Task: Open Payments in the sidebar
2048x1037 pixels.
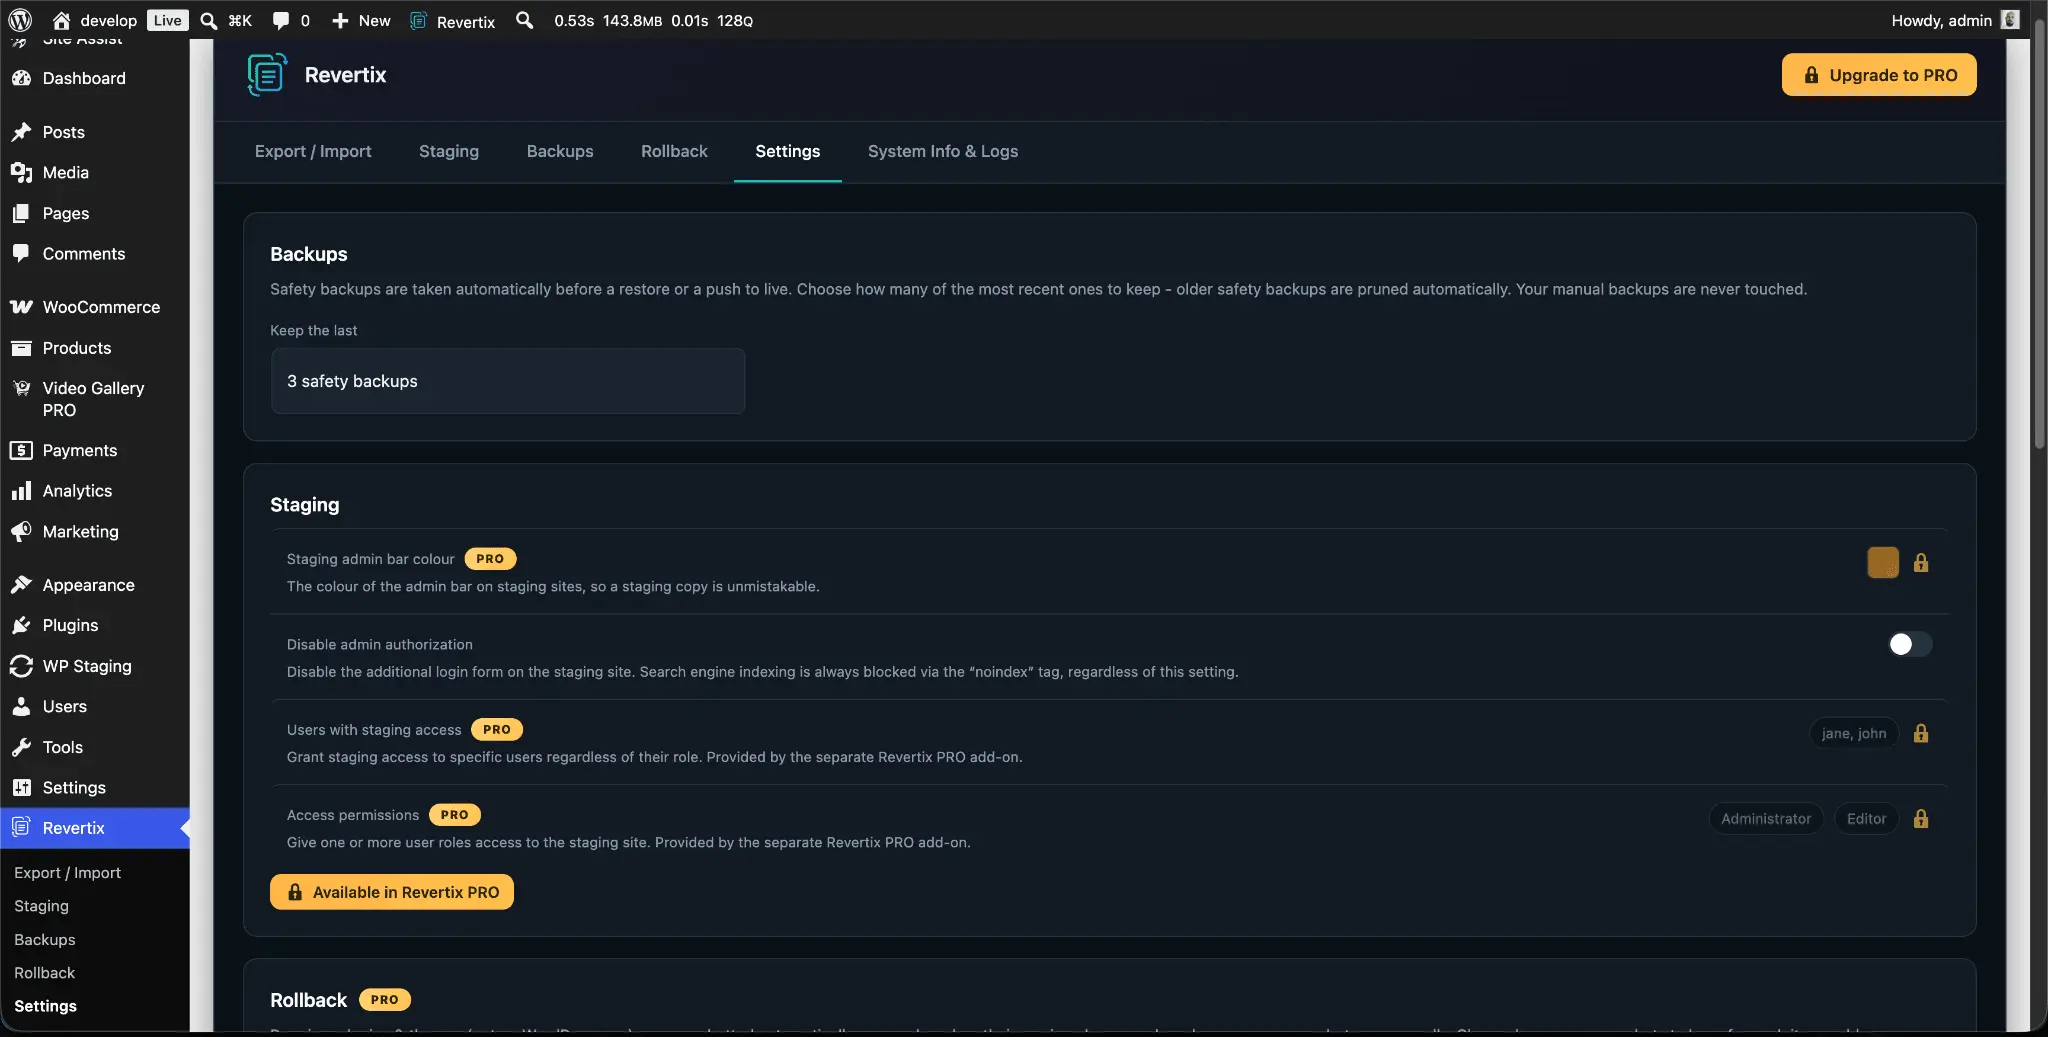Action: (95, 450)
